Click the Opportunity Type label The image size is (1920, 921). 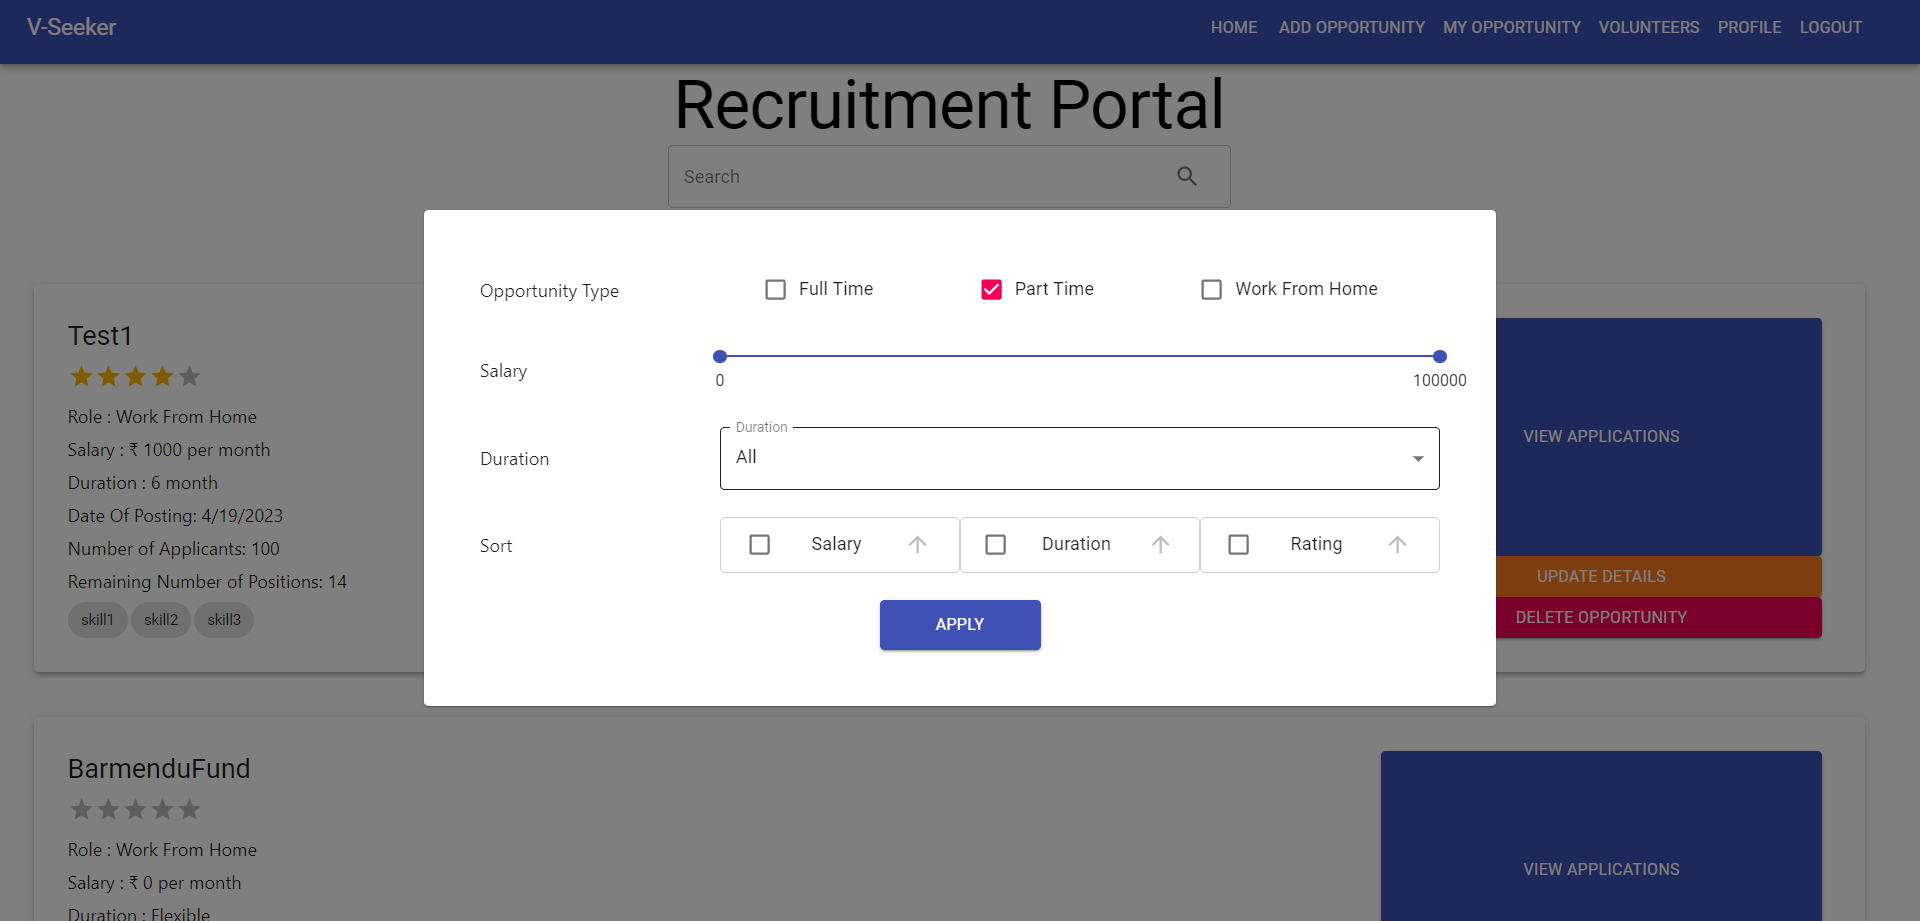click(x=549, y=291)
